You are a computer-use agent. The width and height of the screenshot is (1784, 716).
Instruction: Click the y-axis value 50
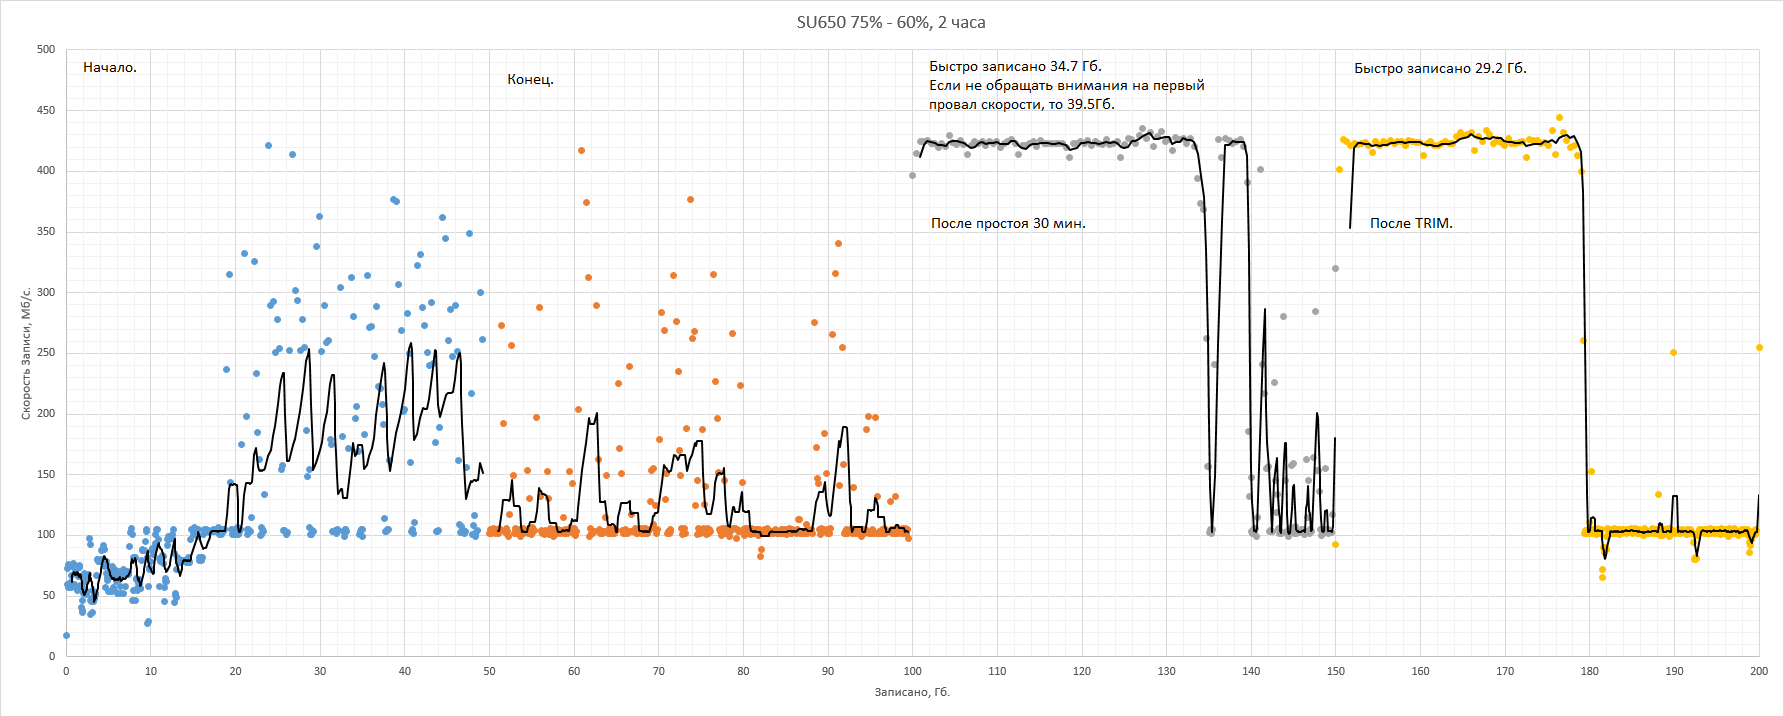tap(49, 595)
